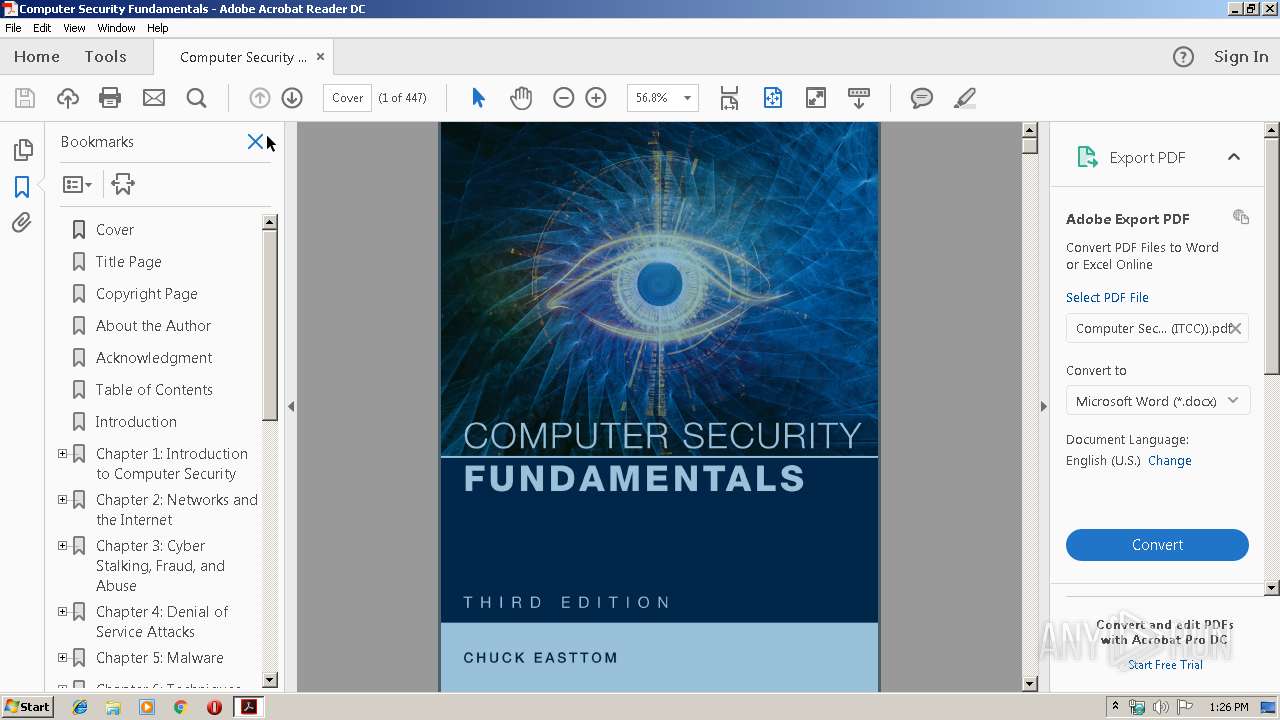This screenshot has height=720, width=1280.
Task: Go to previous page arrow
Action: point(259,98)
